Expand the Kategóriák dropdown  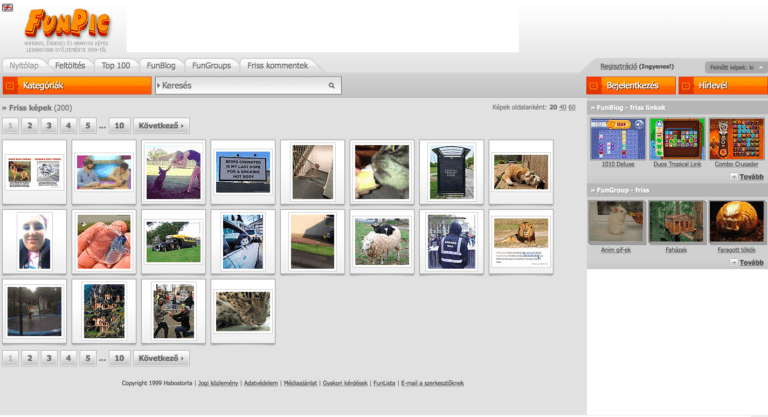(x=77, y=86)
